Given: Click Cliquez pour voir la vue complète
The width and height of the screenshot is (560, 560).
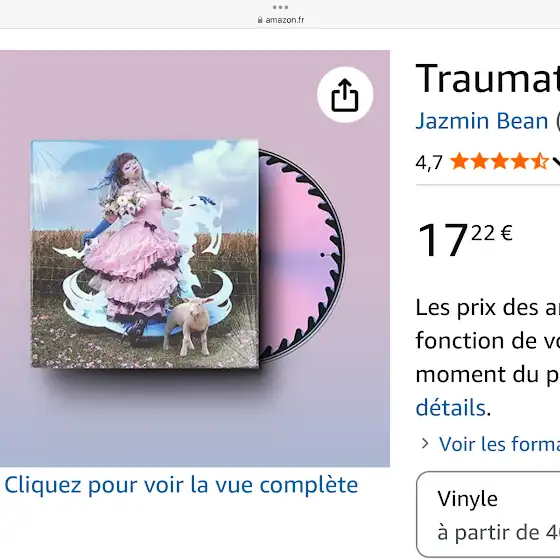Looking at the screenshot, I should coord(181,485).
